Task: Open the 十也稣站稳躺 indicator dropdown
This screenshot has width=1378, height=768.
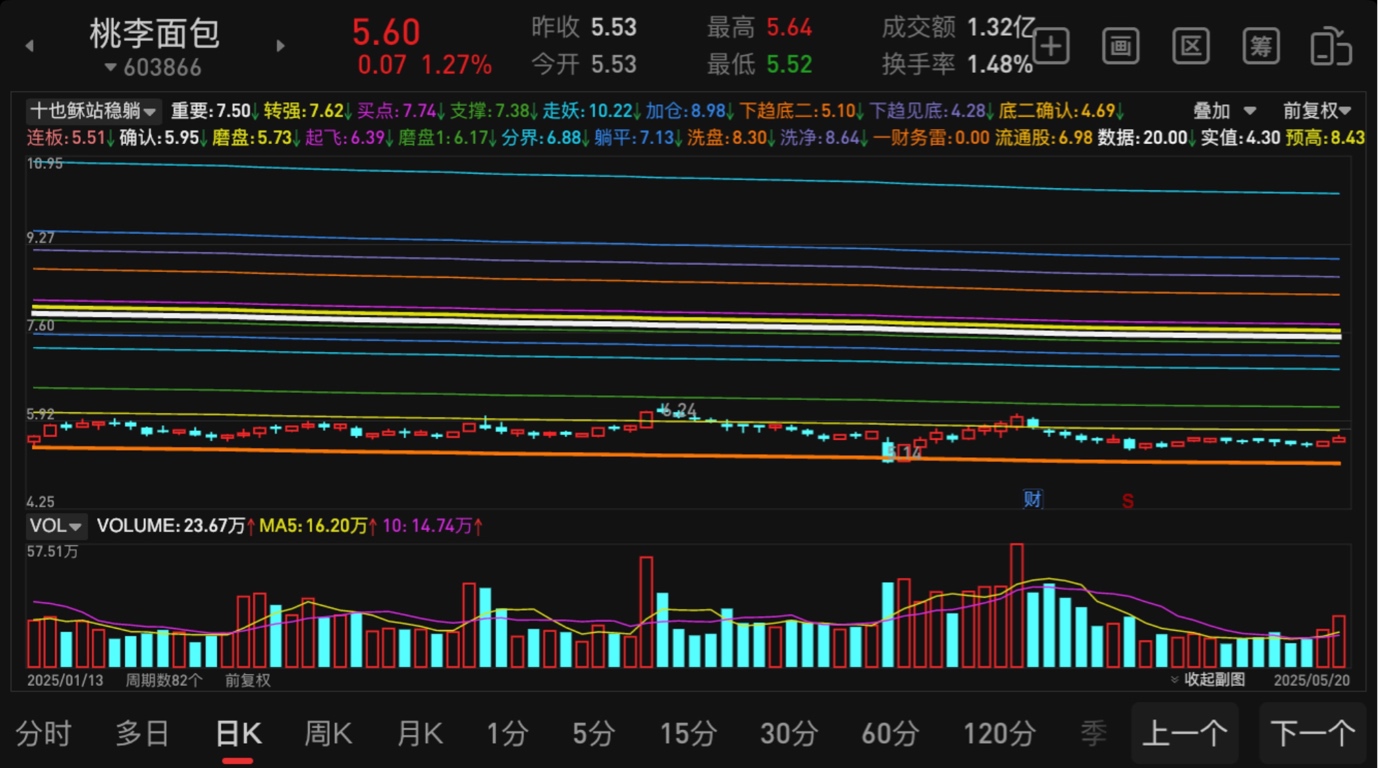Action: point(93,111)
